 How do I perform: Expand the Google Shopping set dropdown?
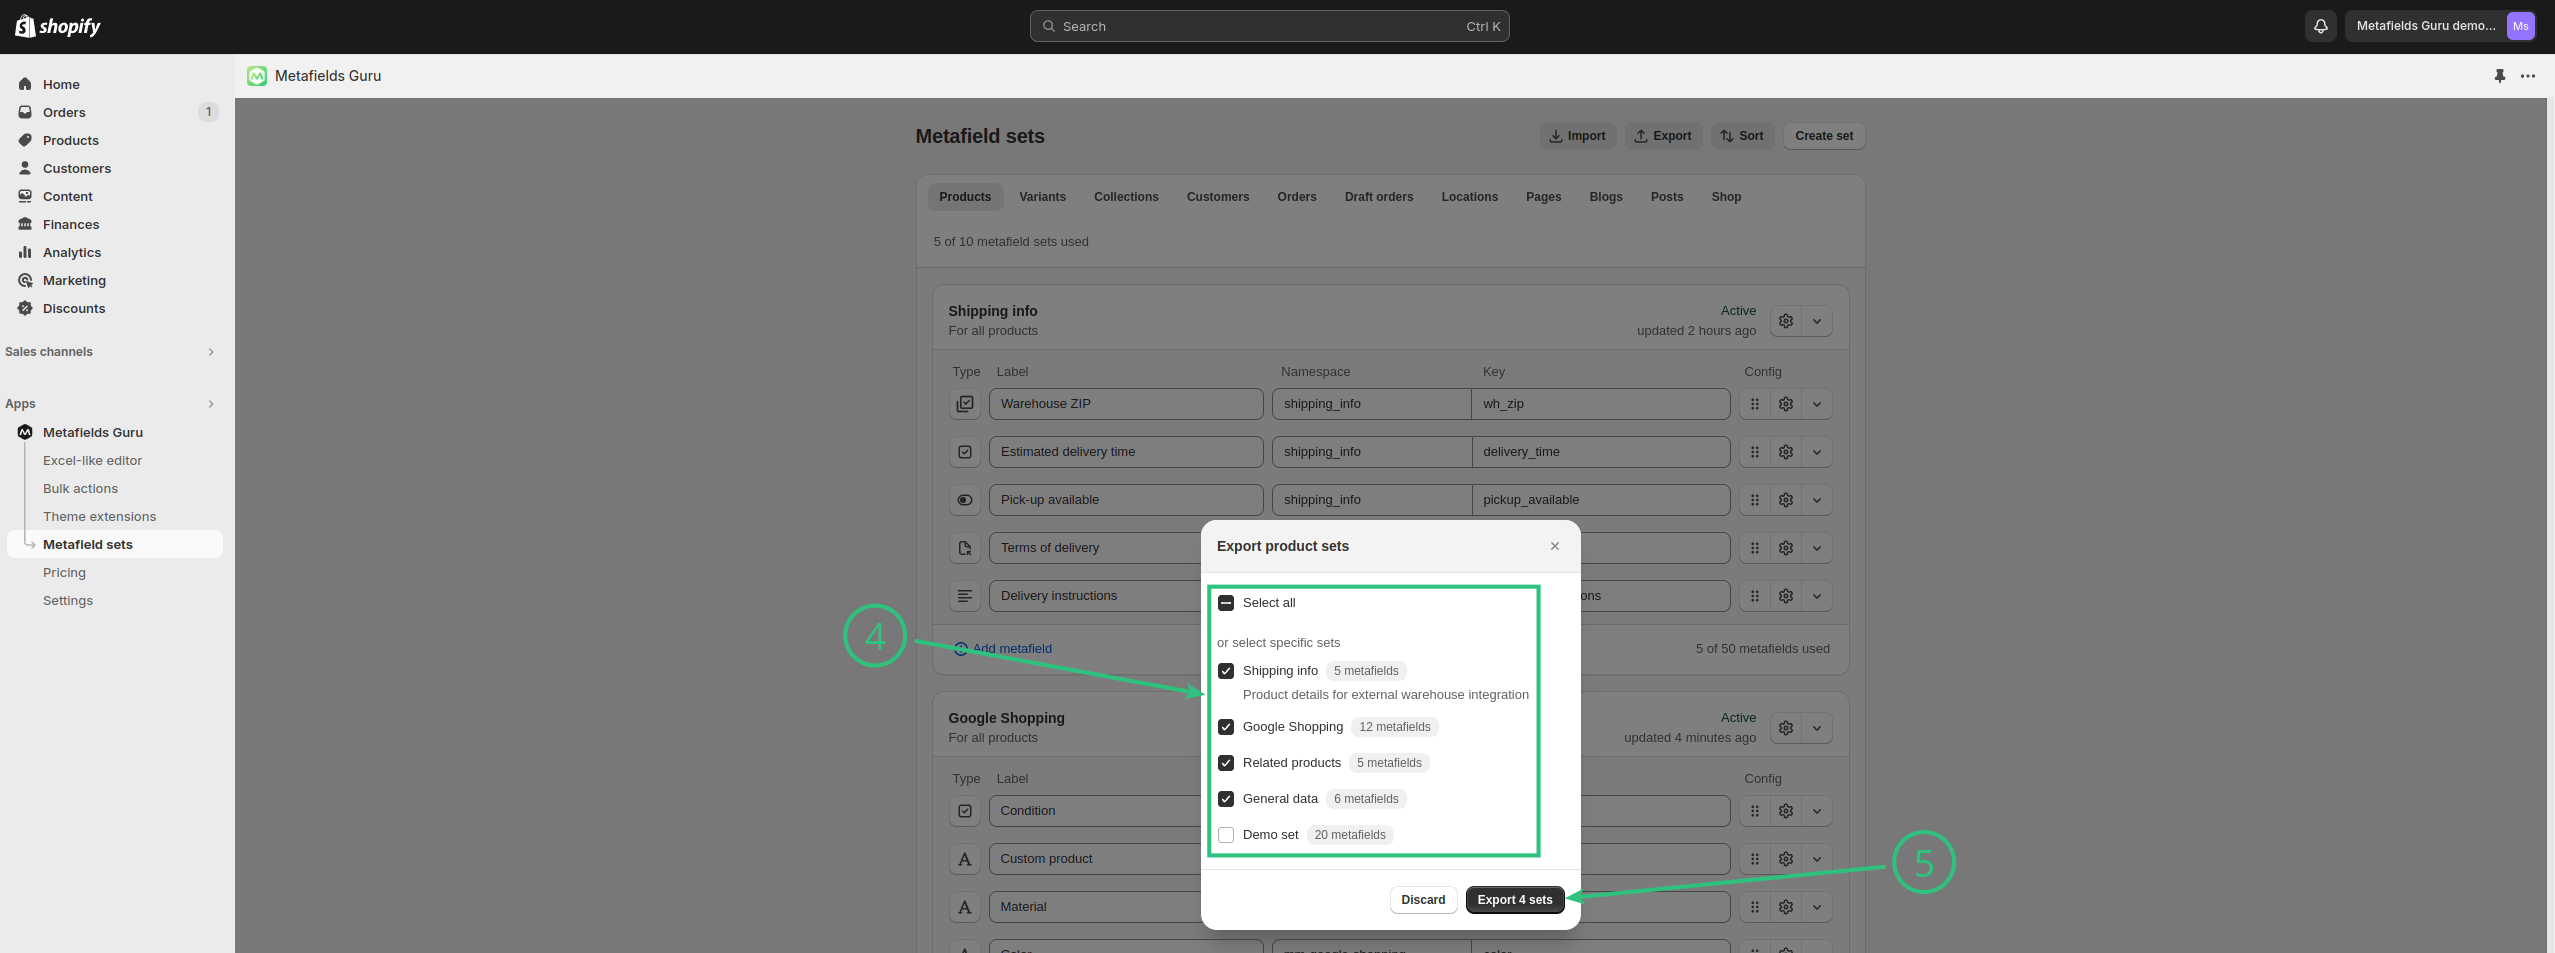[x=1816, y=728]
